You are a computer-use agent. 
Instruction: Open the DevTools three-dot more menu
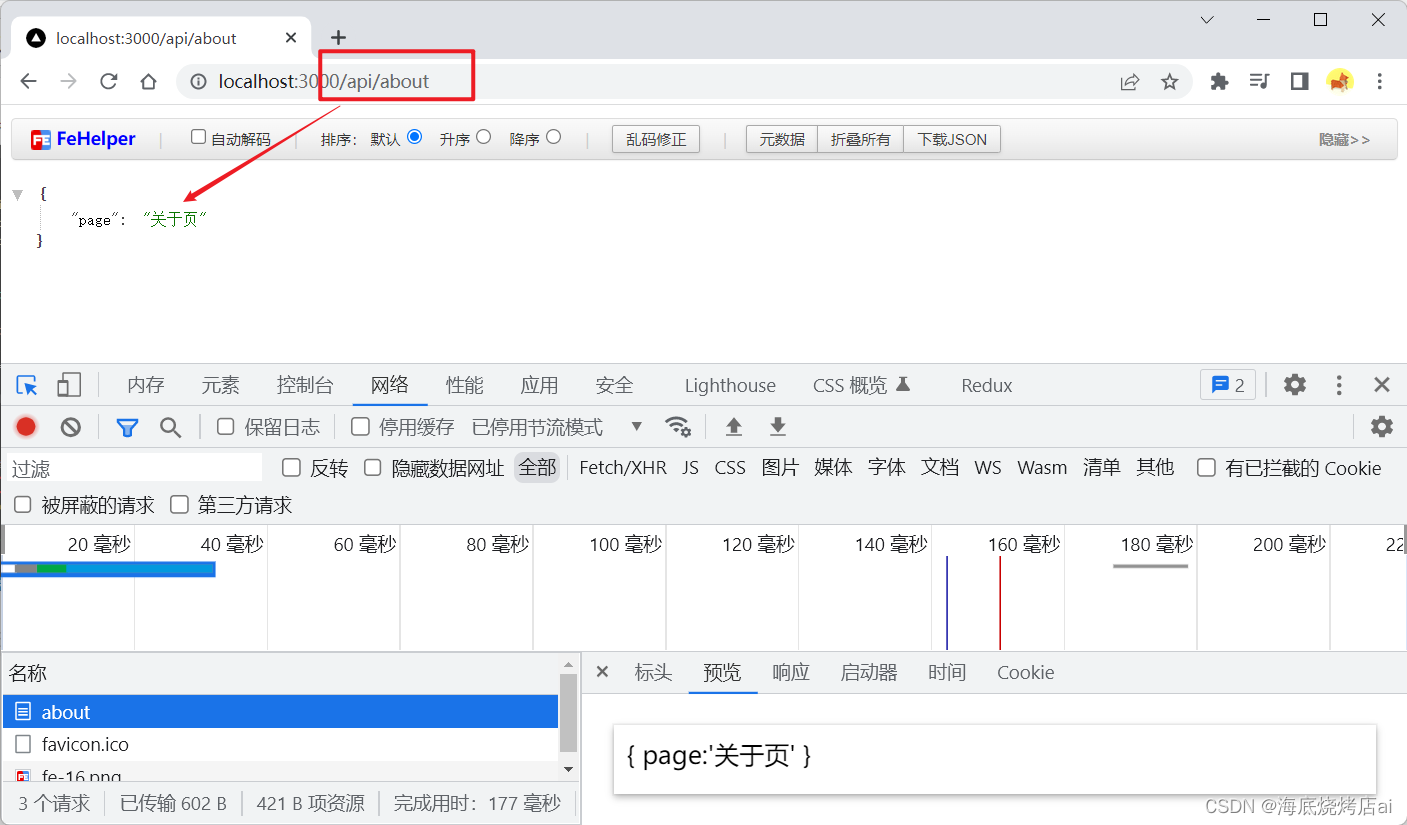(1339, 385)
